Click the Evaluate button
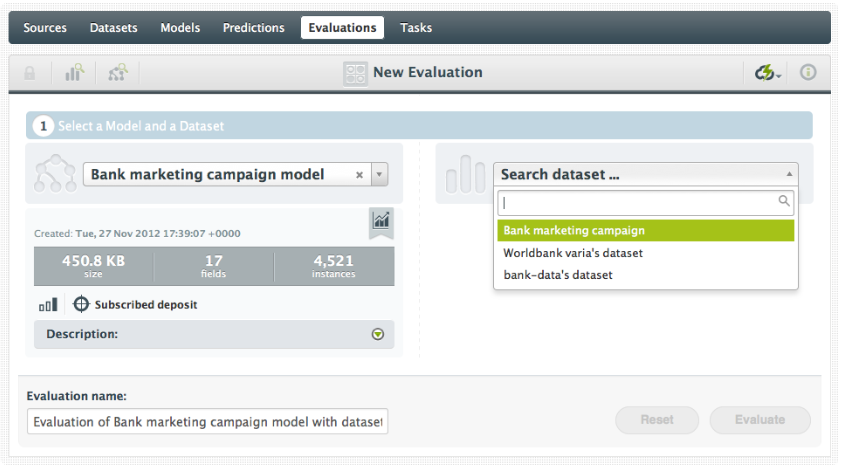 (x=760, y=420)
